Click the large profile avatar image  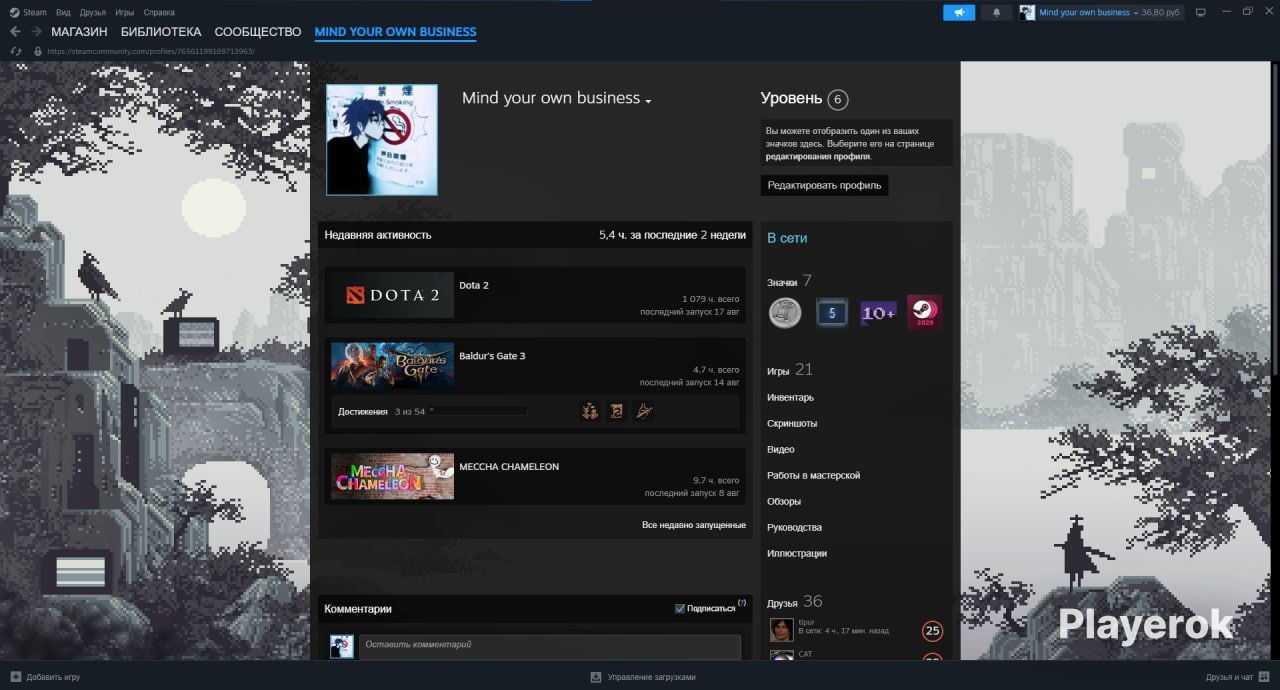(x=382, y=140)
